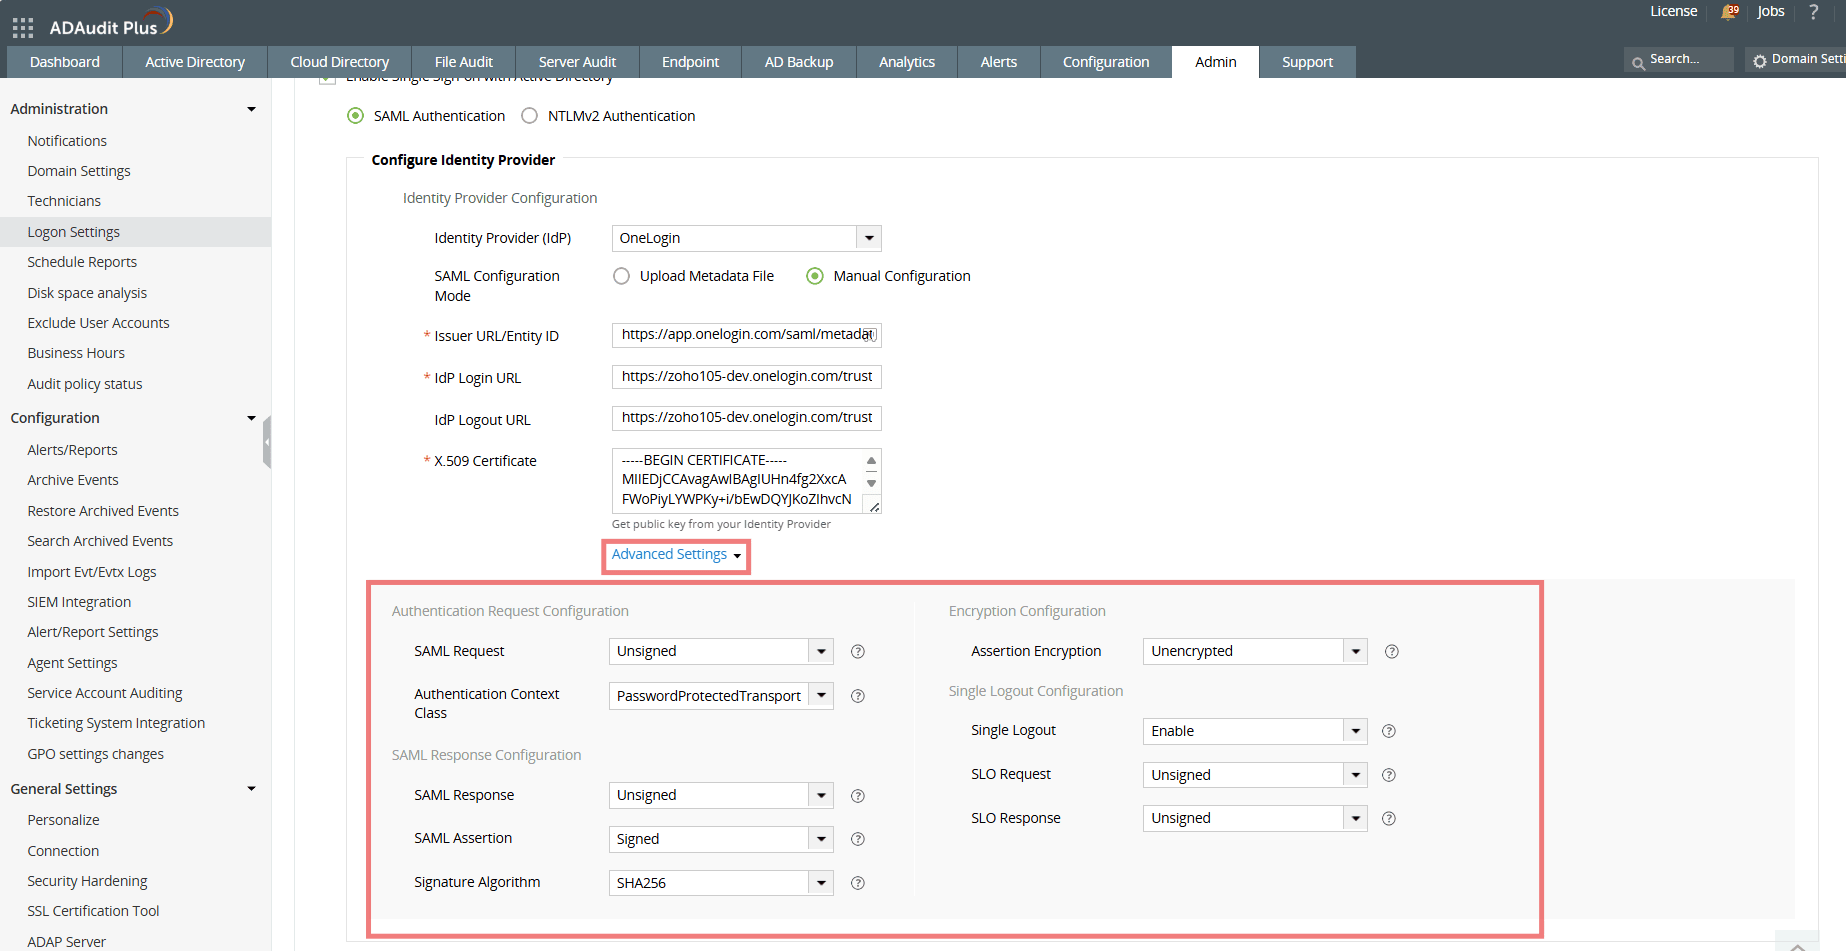1846x951 pixels.
Task: Select the Manual Configuration radio option
Action: [815, 276]
